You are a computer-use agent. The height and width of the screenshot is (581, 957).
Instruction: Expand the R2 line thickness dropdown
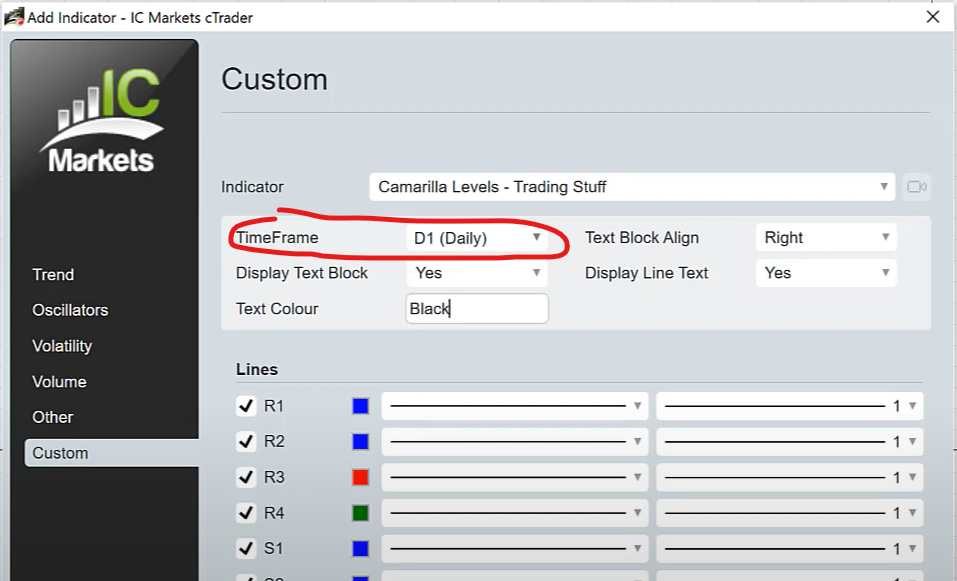pos(790,441)
